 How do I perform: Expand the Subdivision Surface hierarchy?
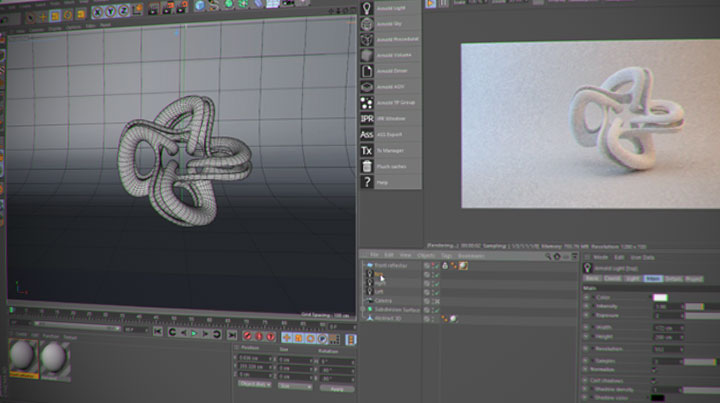point(363,310)
